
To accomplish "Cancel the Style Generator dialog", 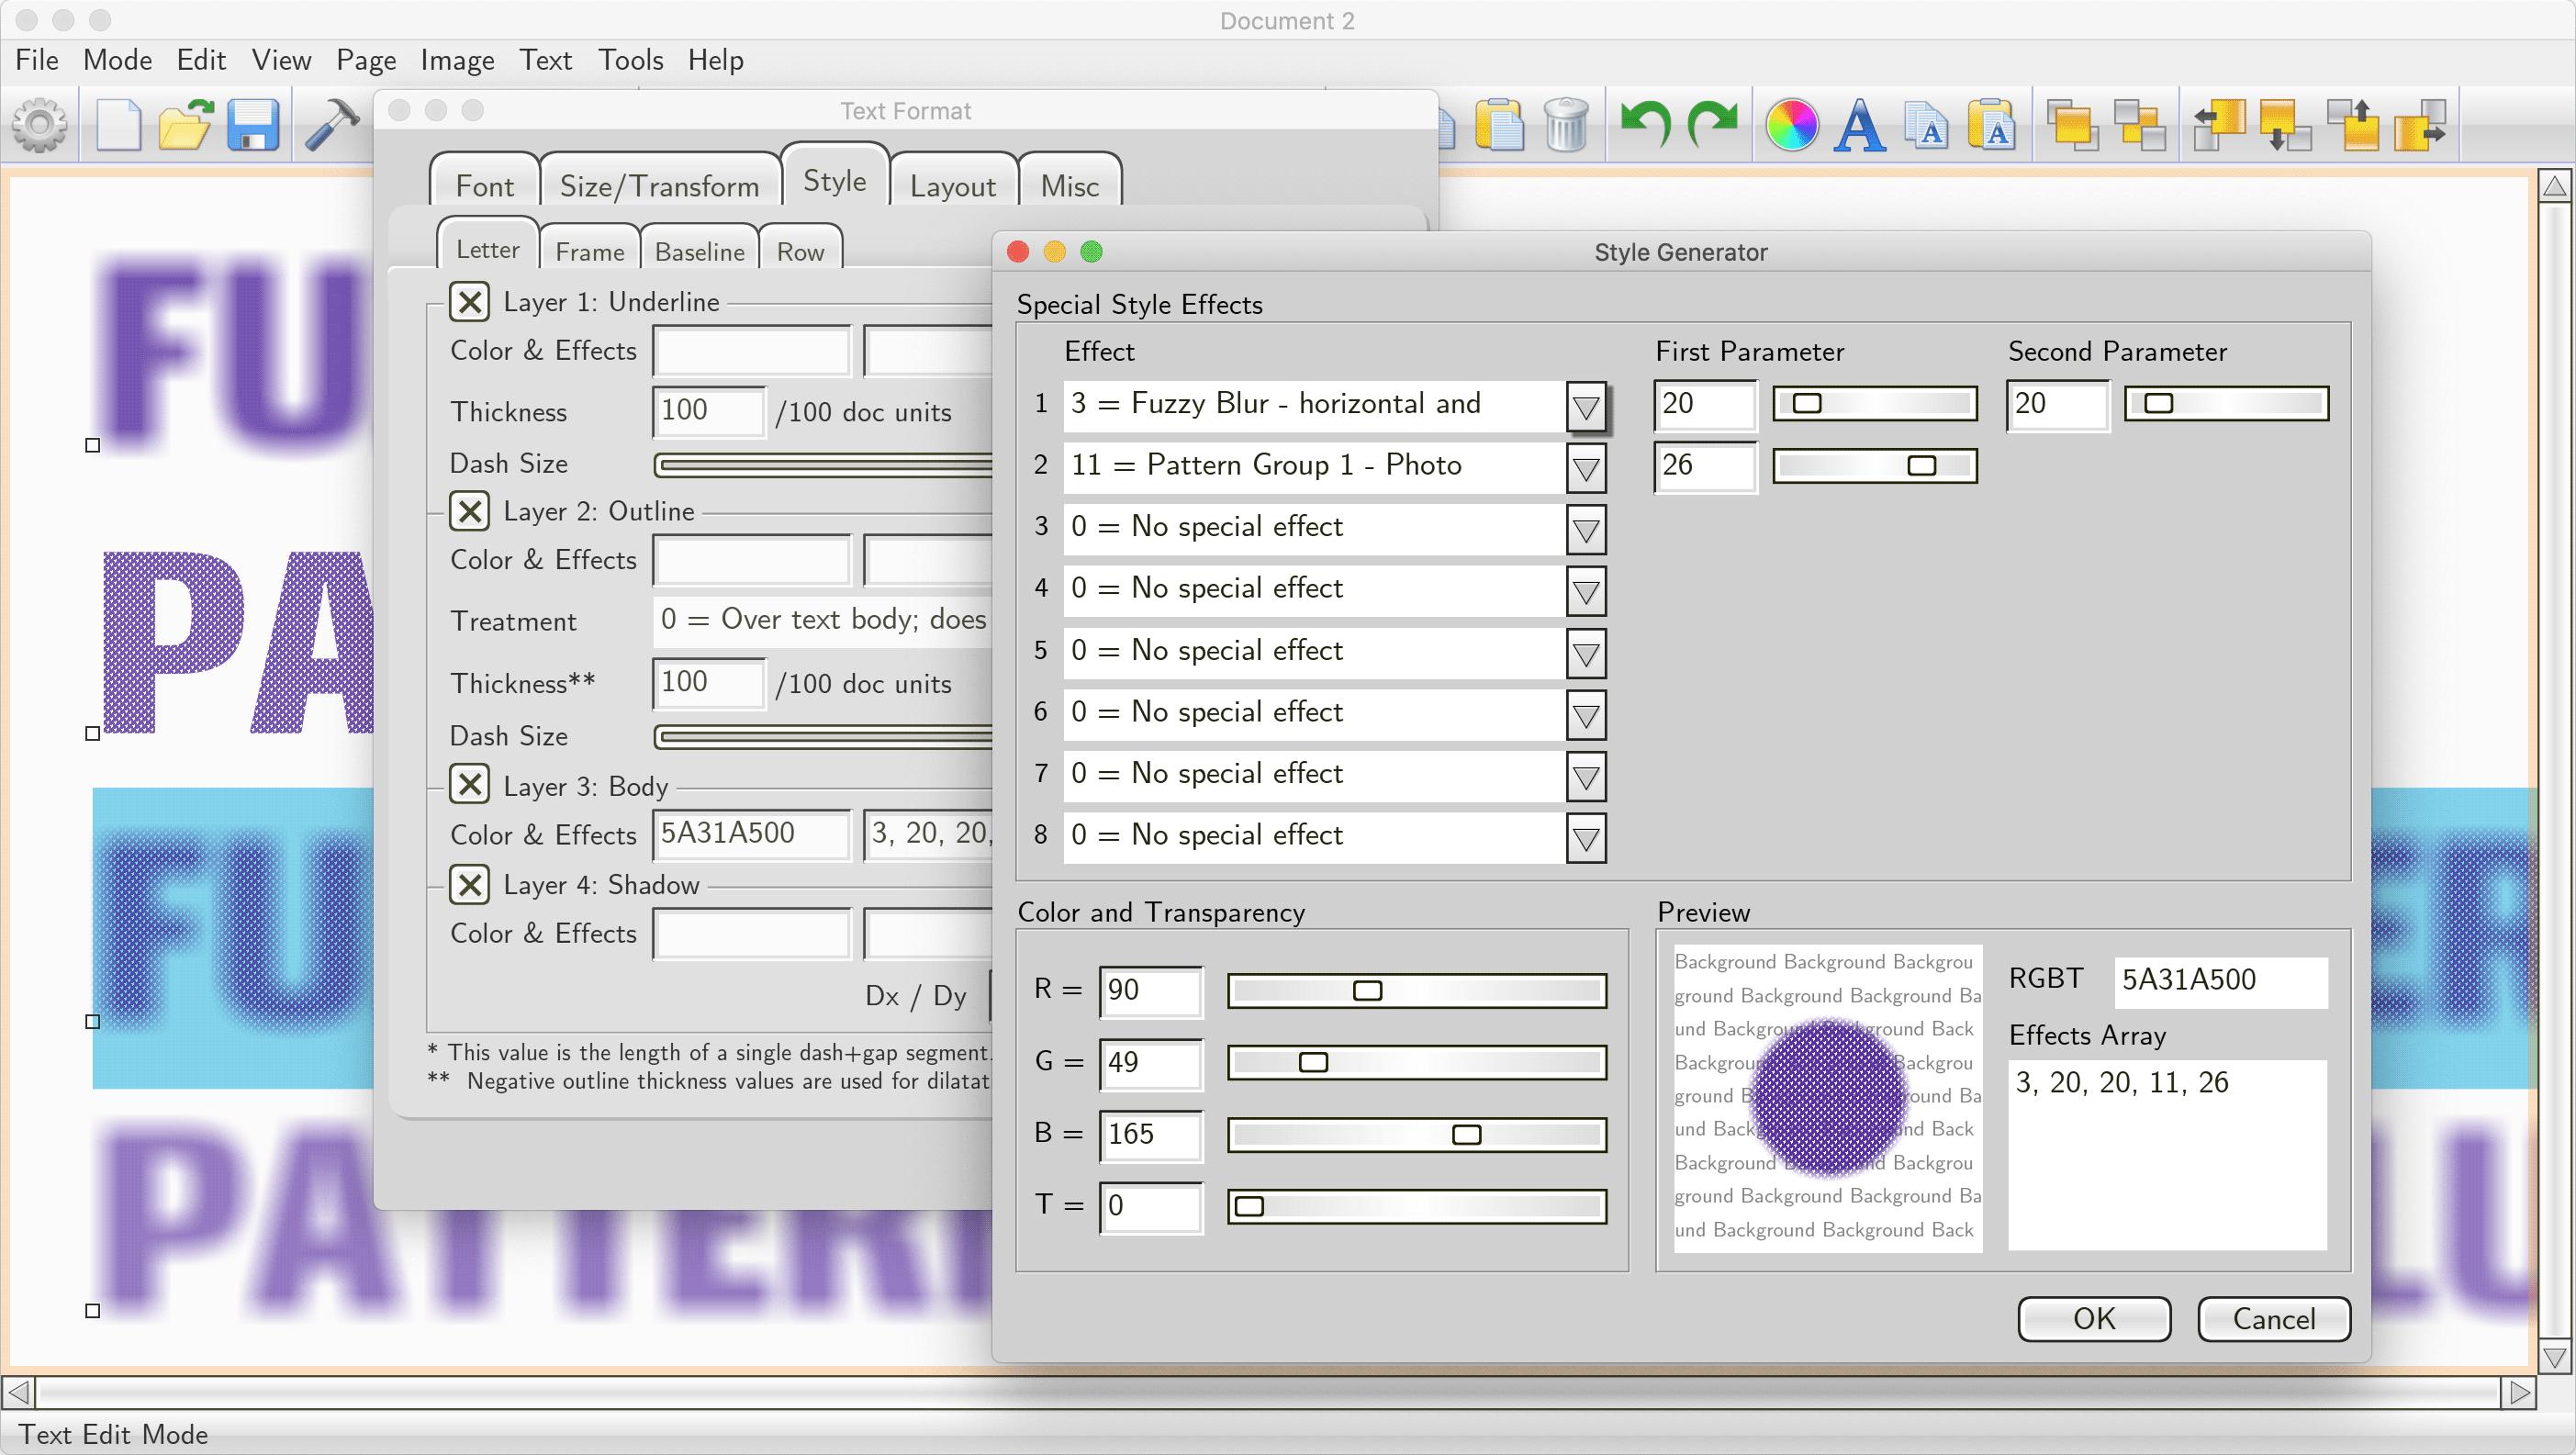I will (2274, 1319).
